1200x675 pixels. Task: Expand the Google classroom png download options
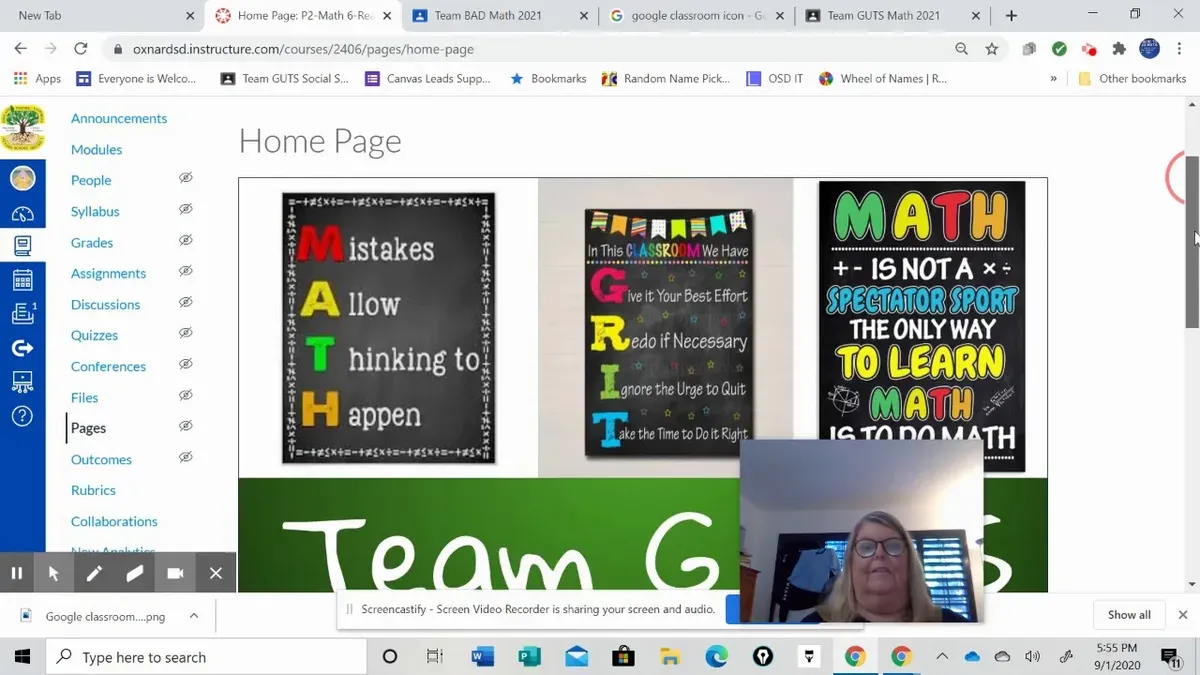tap(194, 616)
